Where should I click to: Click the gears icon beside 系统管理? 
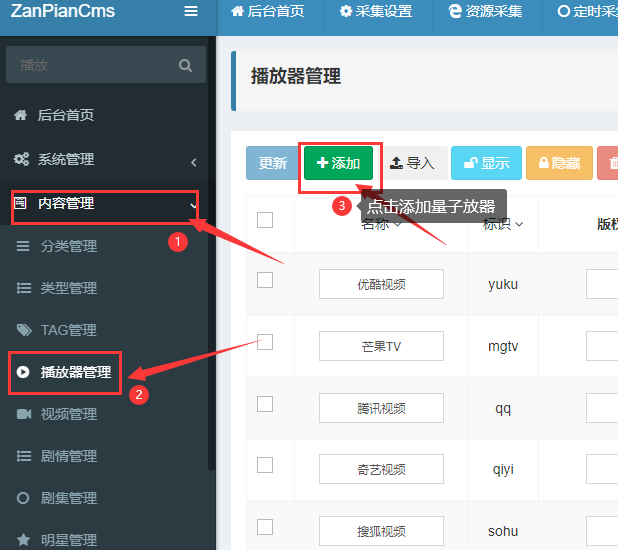pyautogui.click(x=21, y=159)
